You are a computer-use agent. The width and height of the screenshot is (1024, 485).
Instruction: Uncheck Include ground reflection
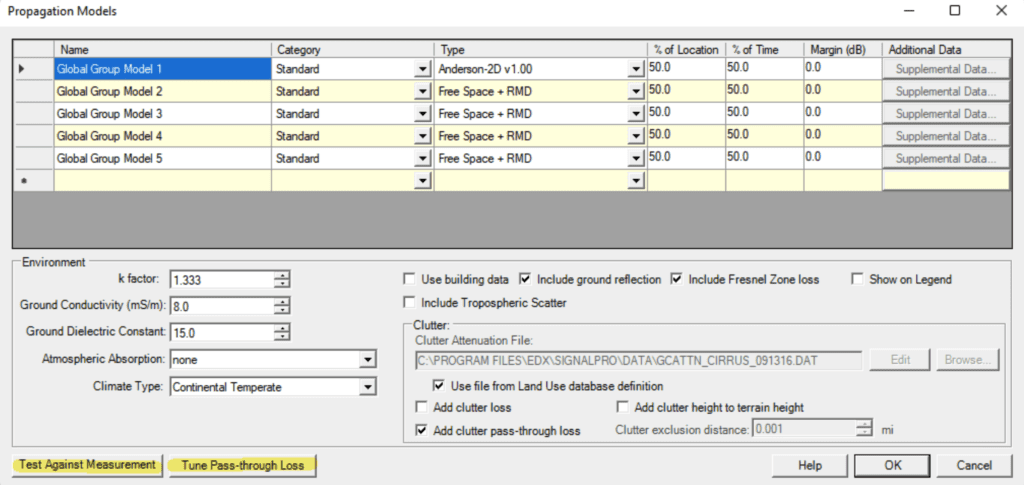526,279
